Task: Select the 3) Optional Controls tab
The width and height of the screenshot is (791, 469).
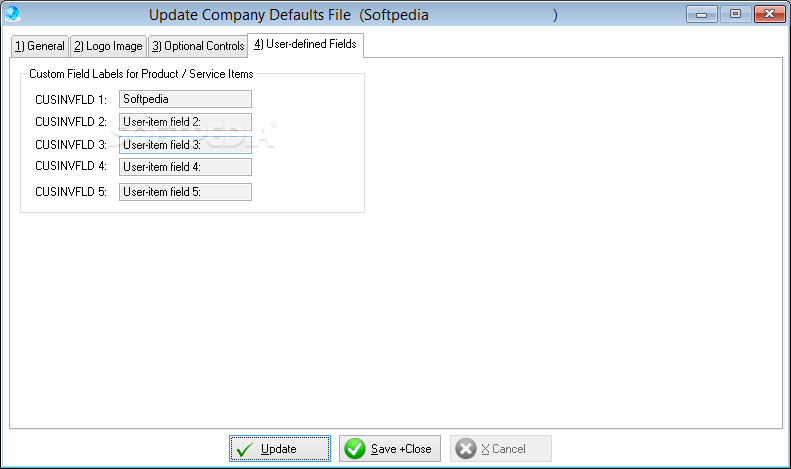Action: pos(198,46)
